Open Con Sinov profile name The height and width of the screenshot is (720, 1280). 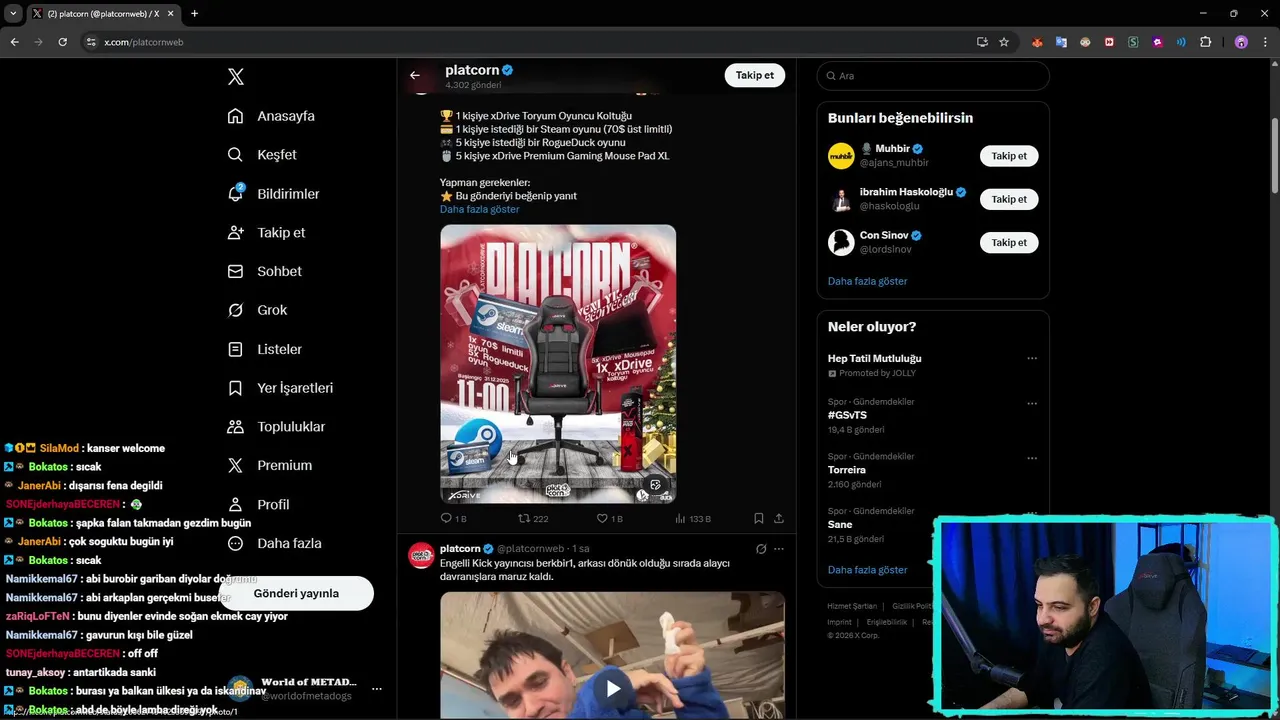[884, 235]
